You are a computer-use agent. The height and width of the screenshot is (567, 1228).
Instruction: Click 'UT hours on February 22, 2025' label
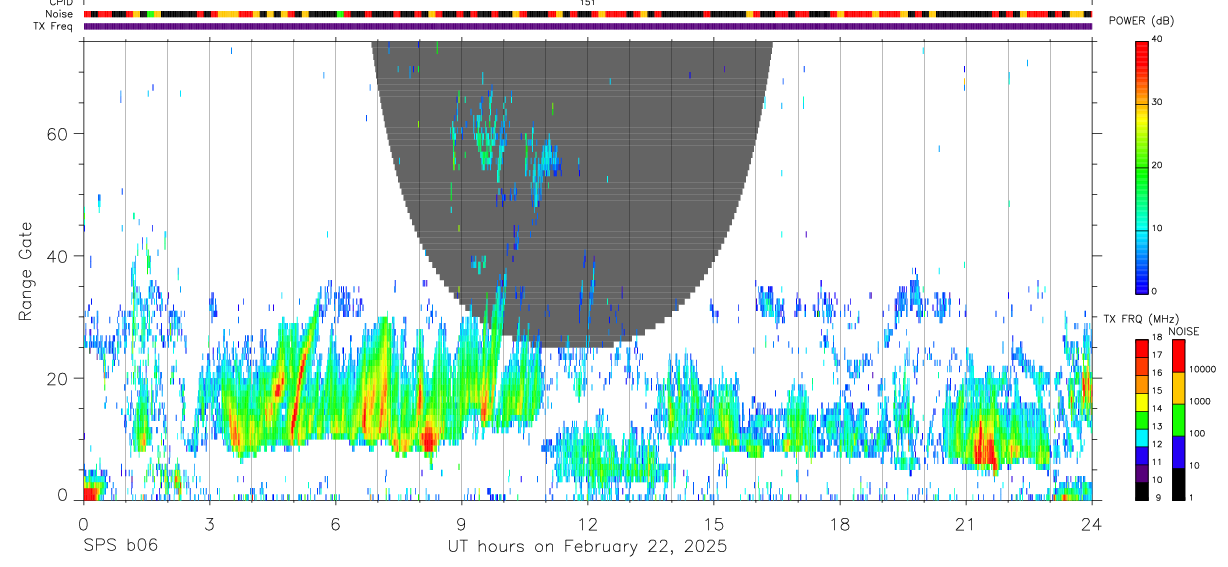tap(587, 547)
